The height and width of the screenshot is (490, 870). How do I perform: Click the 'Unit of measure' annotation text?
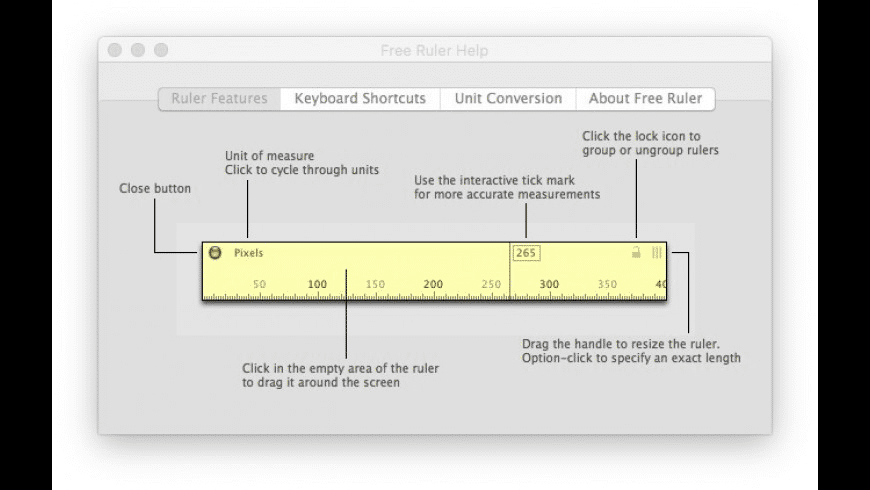click(269, 156)
